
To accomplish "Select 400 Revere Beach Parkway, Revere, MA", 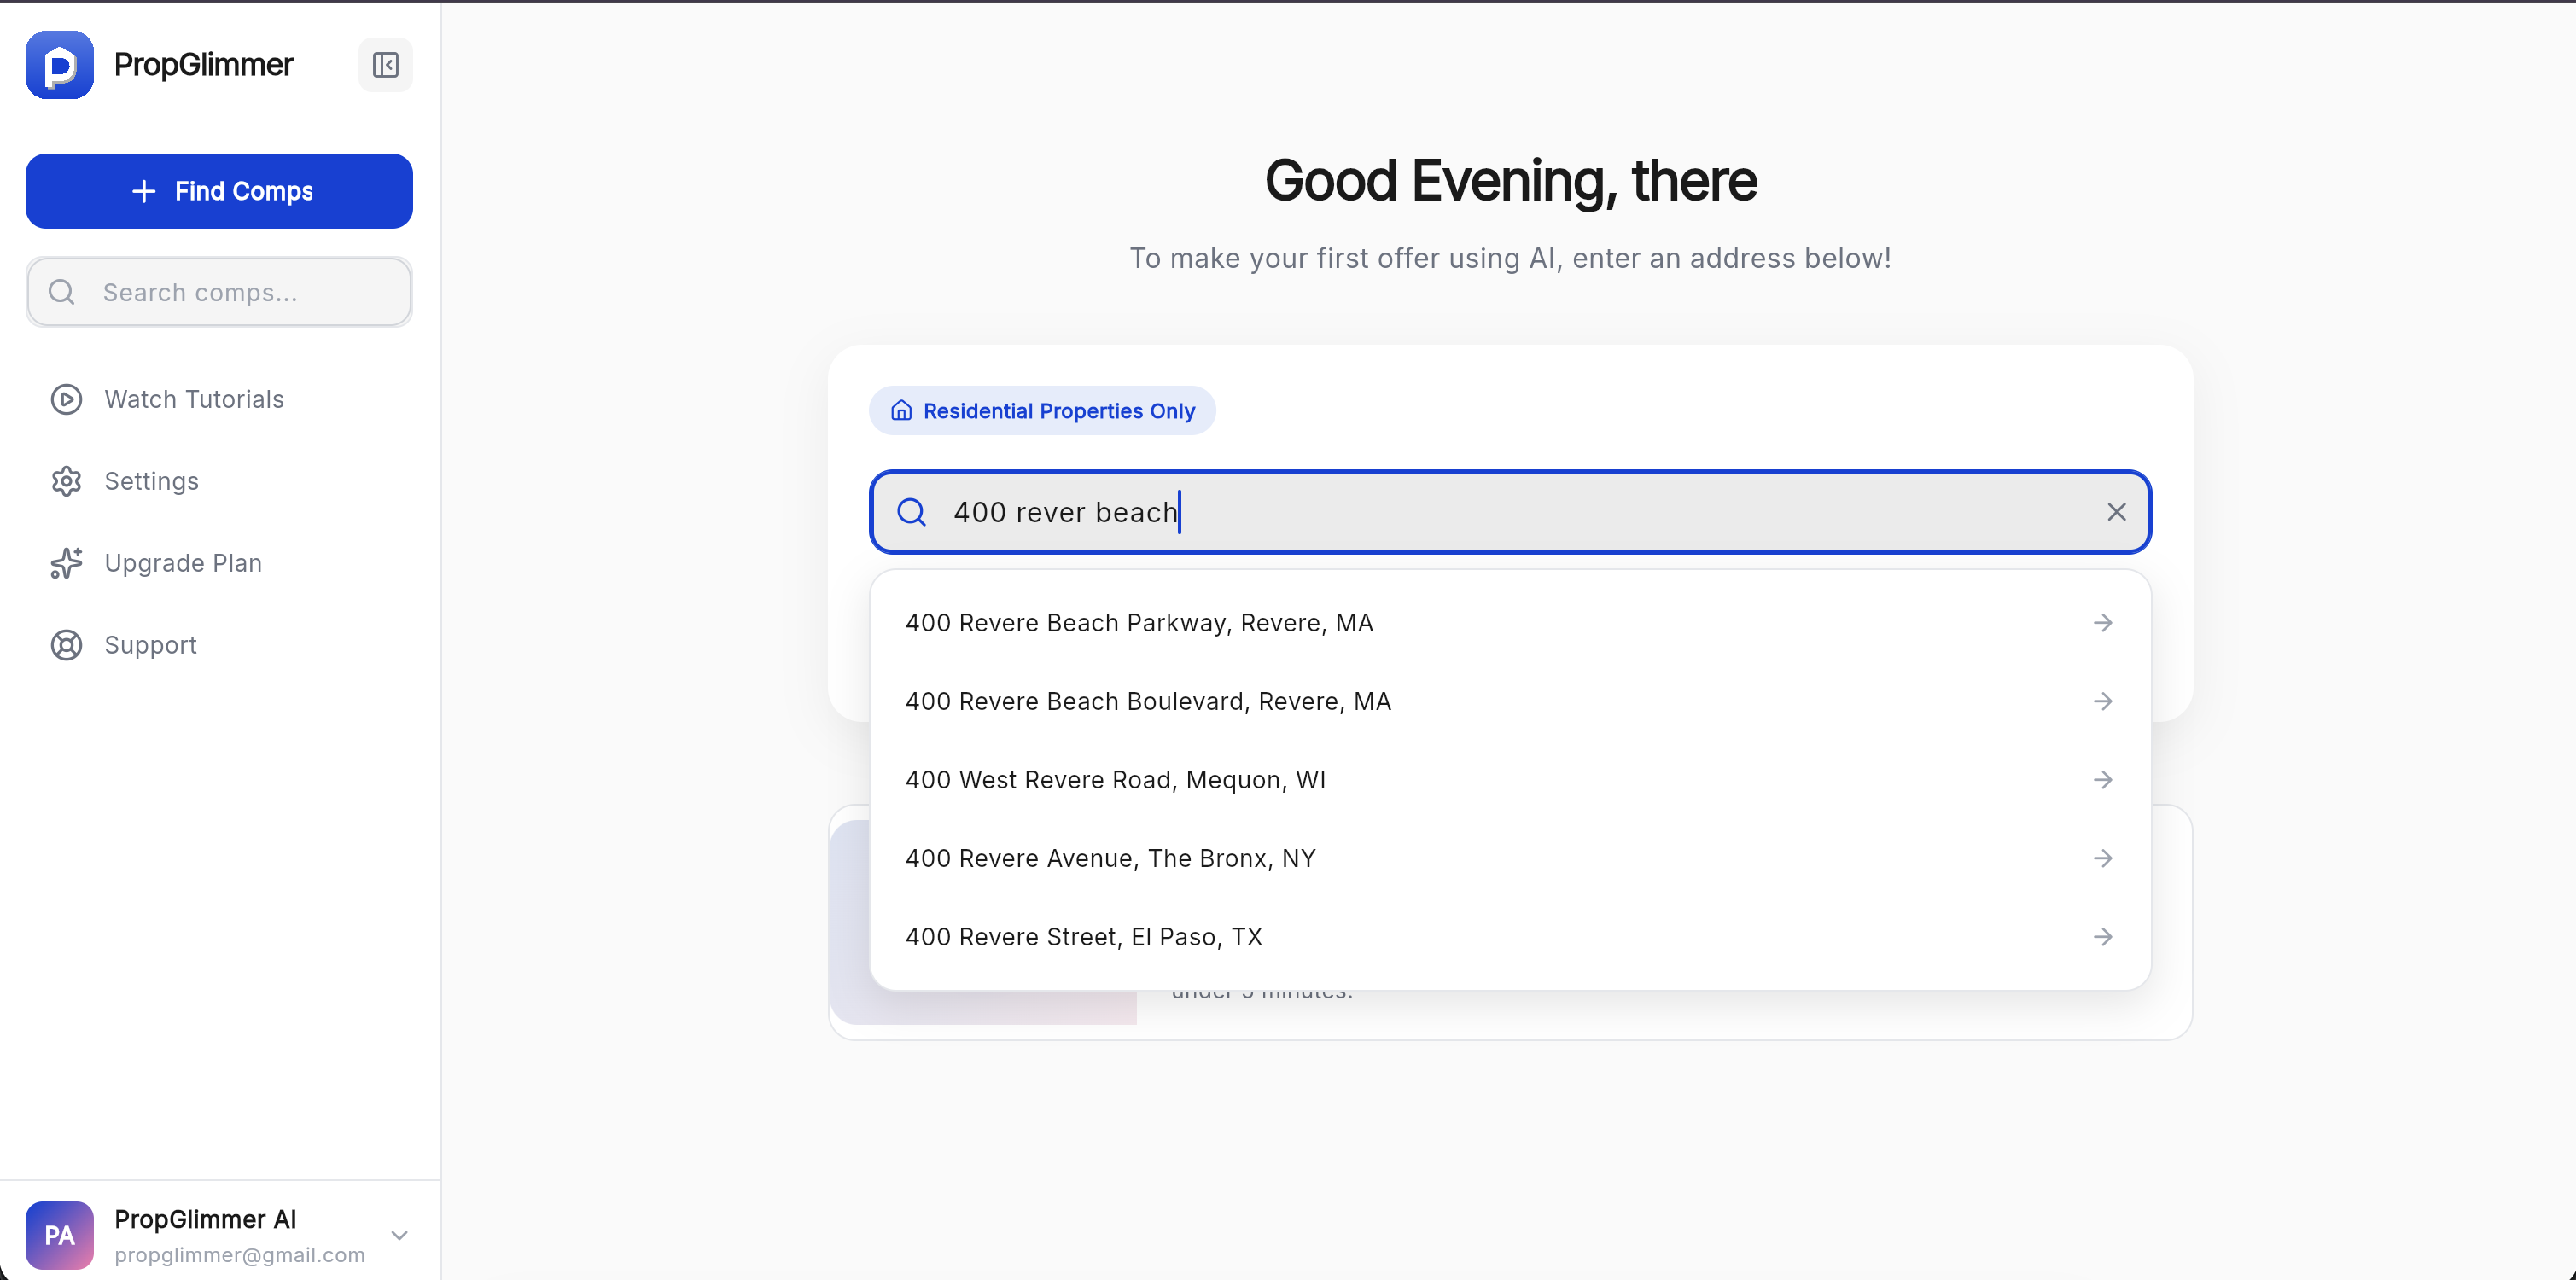I will 1510,623.
